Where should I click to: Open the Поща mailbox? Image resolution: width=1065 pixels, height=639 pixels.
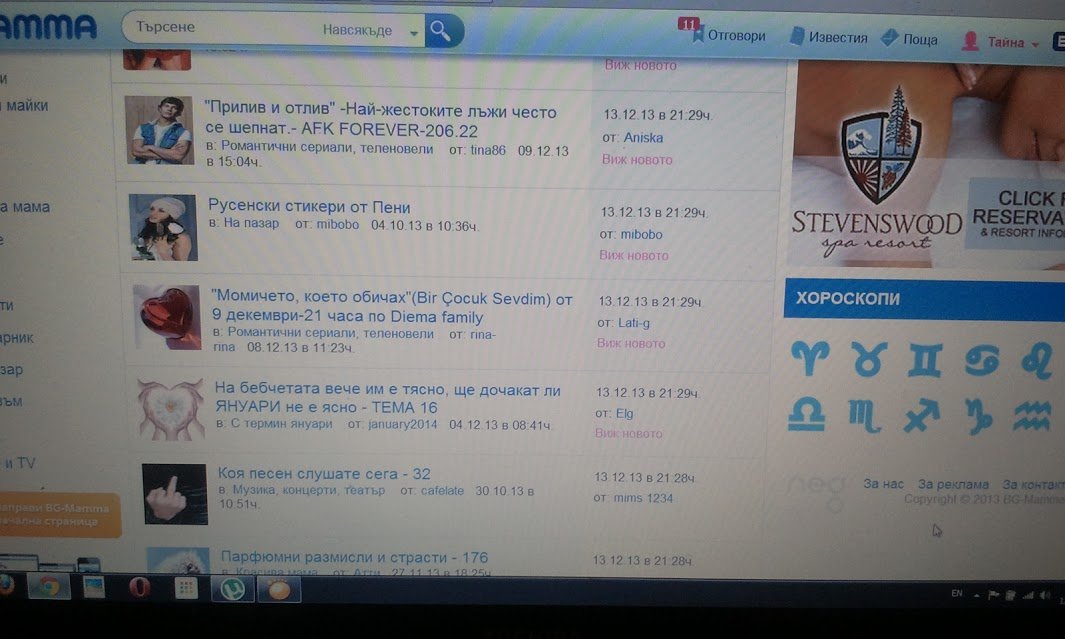(x=920, y=39)
